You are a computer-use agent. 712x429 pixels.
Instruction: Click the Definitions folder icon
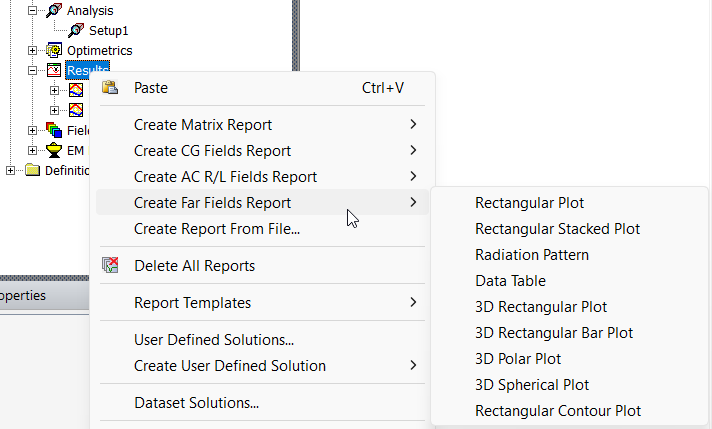(x=32, y=170)
